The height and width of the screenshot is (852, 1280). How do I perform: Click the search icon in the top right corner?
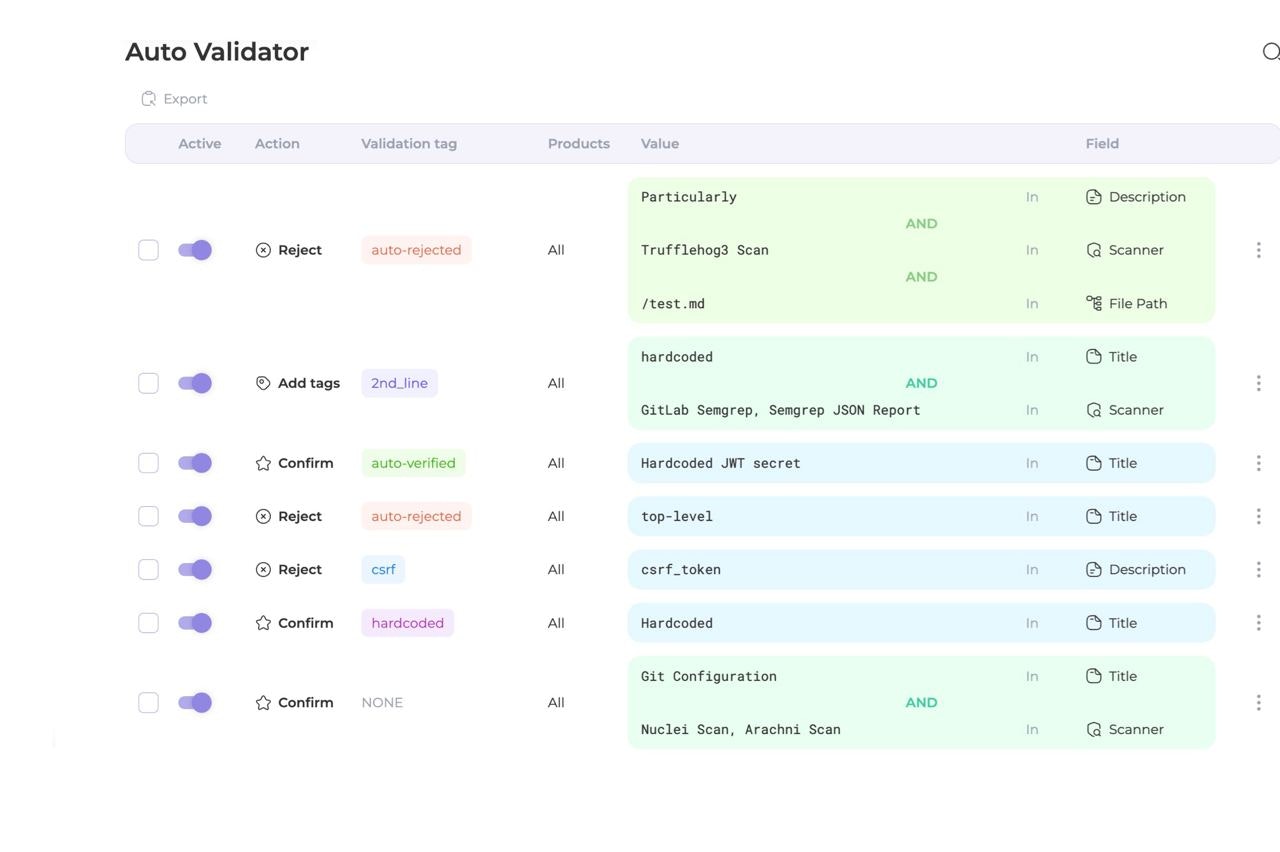pos(1271,50)
